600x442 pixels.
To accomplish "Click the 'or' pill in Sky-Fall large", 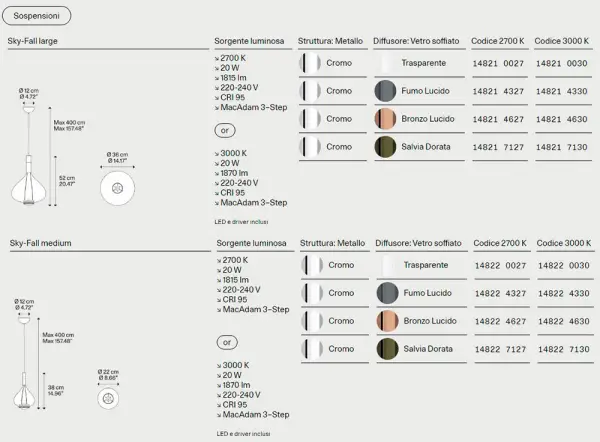I will click(x=225, y=130).
